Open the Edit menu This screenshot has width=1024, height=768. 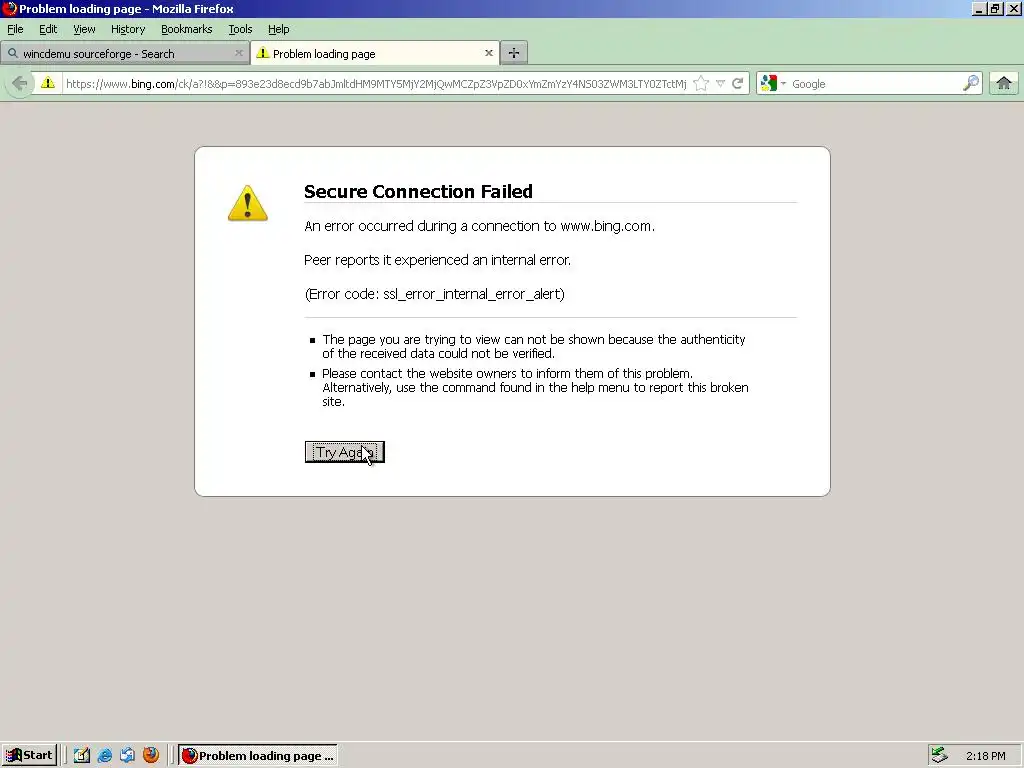tap(48, 29)
